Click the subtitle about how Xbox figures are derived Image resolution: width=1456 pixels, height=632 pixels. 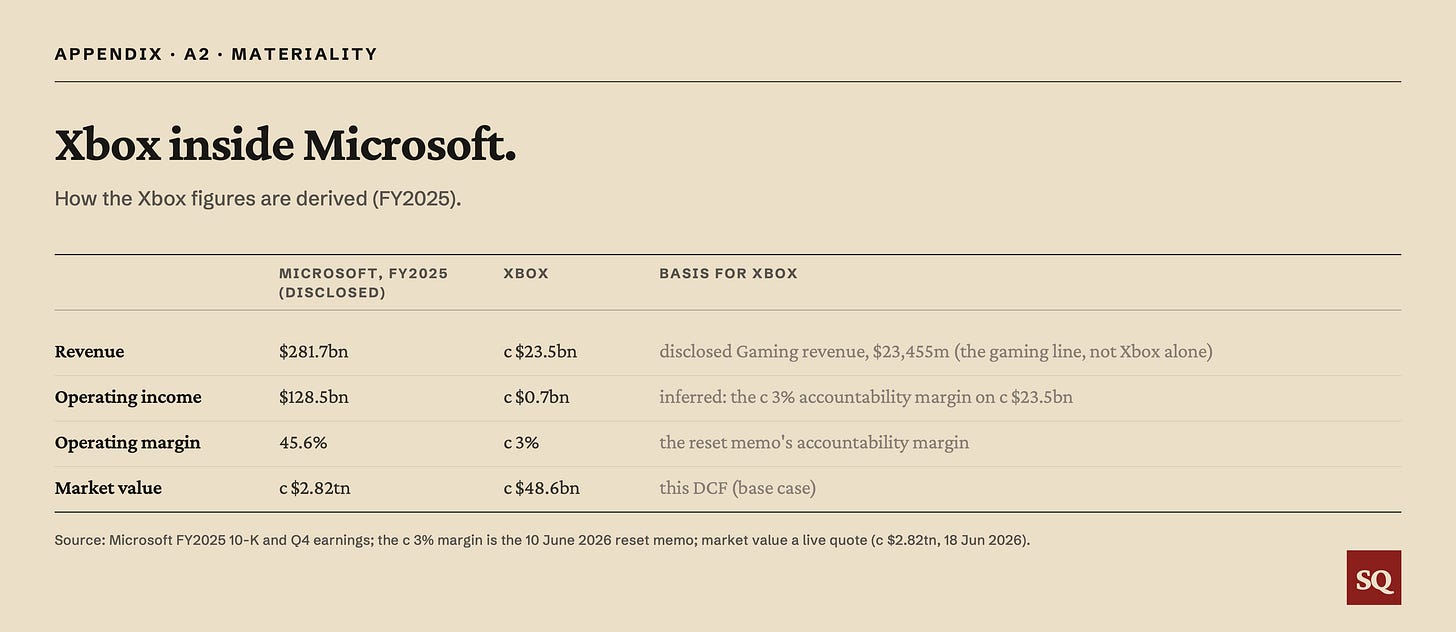258,198
